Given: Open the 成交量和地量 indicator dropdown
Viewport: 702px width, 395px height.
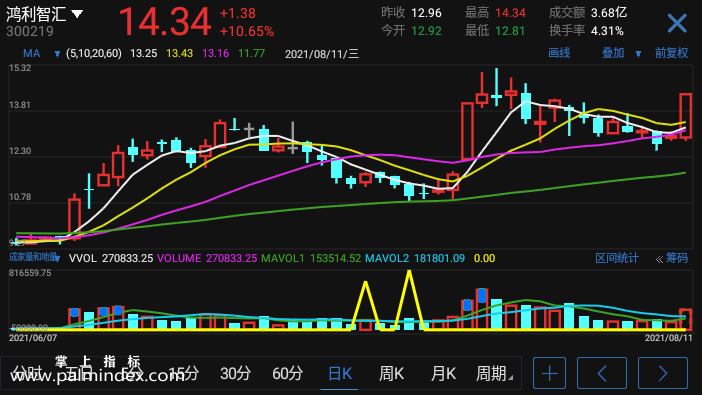Looking at the screenshot, I should click(x=34, y=258).
